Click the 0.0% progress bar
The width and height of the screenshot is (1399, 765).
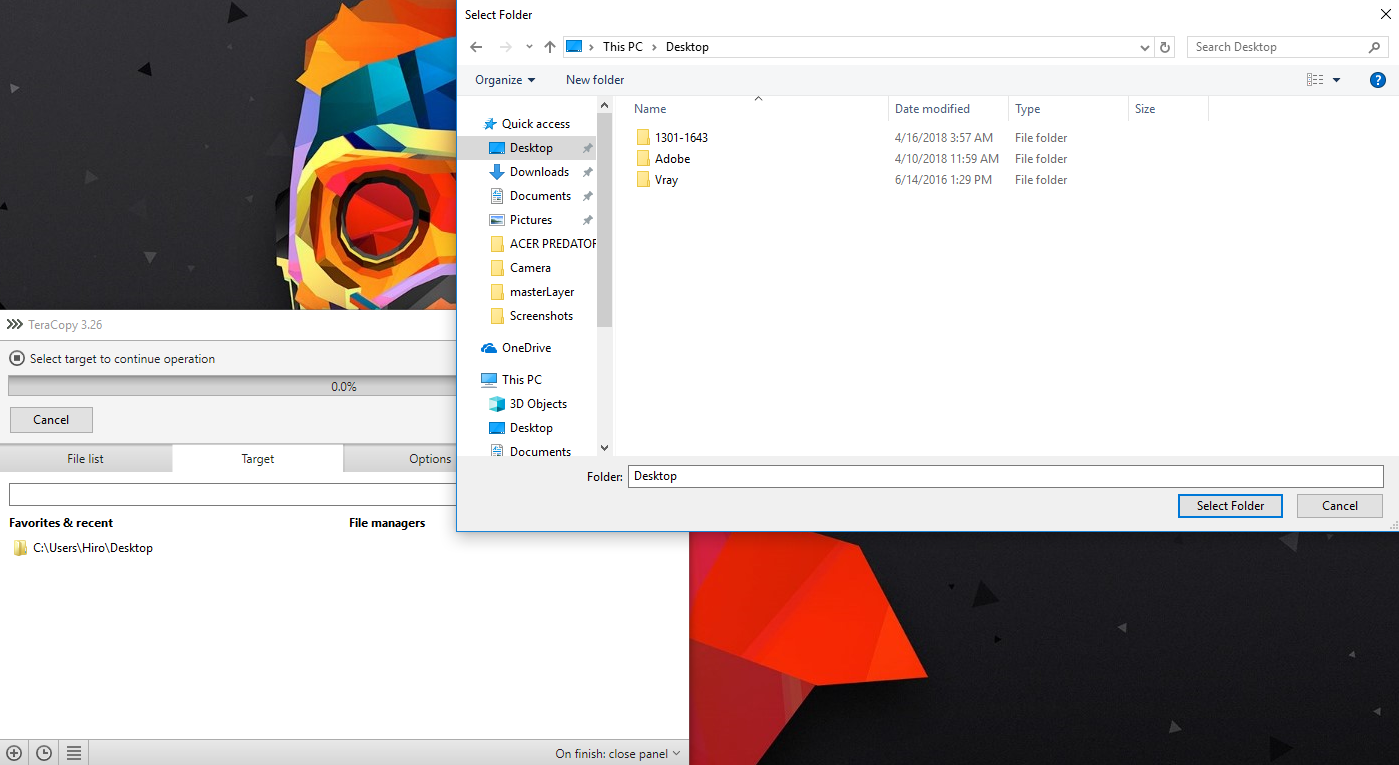point(232,386)
